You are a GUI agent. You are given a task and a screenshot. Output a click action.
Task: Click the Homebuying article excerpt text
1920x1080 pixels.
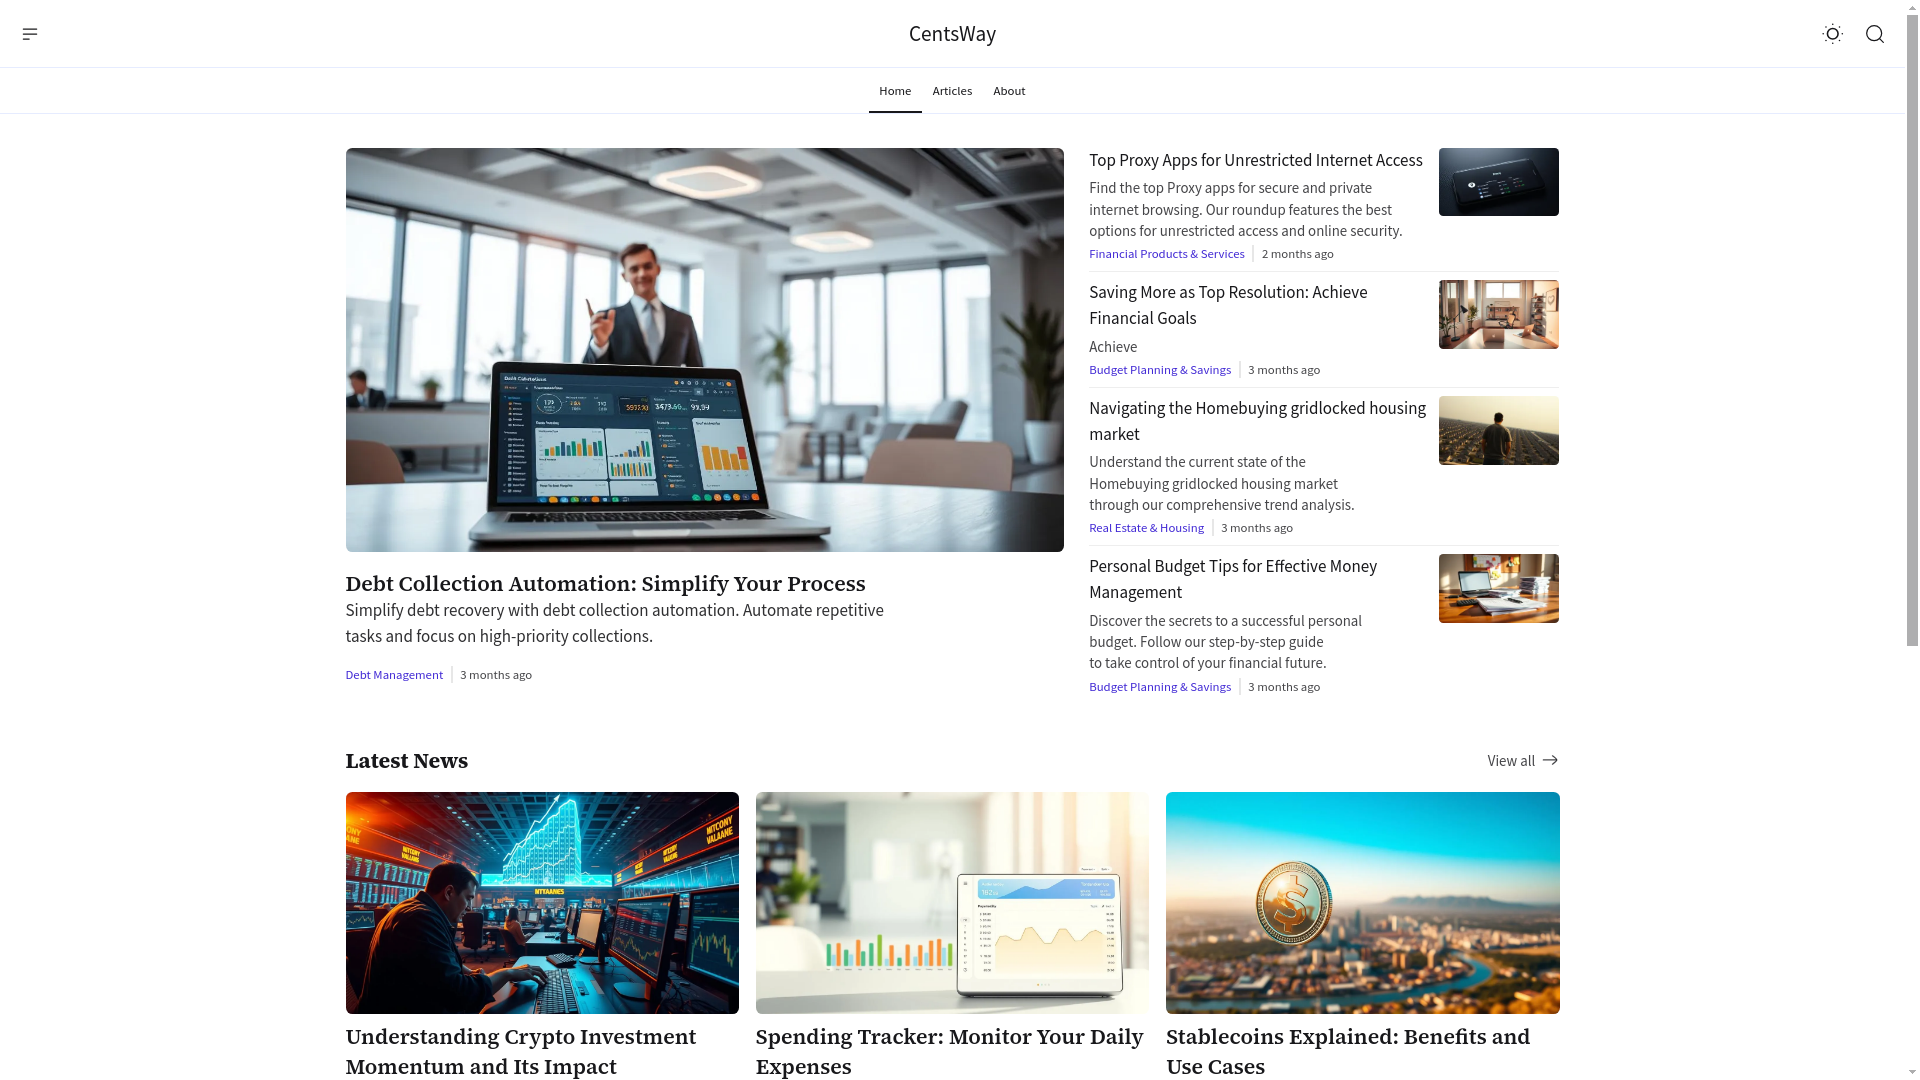1221,483
